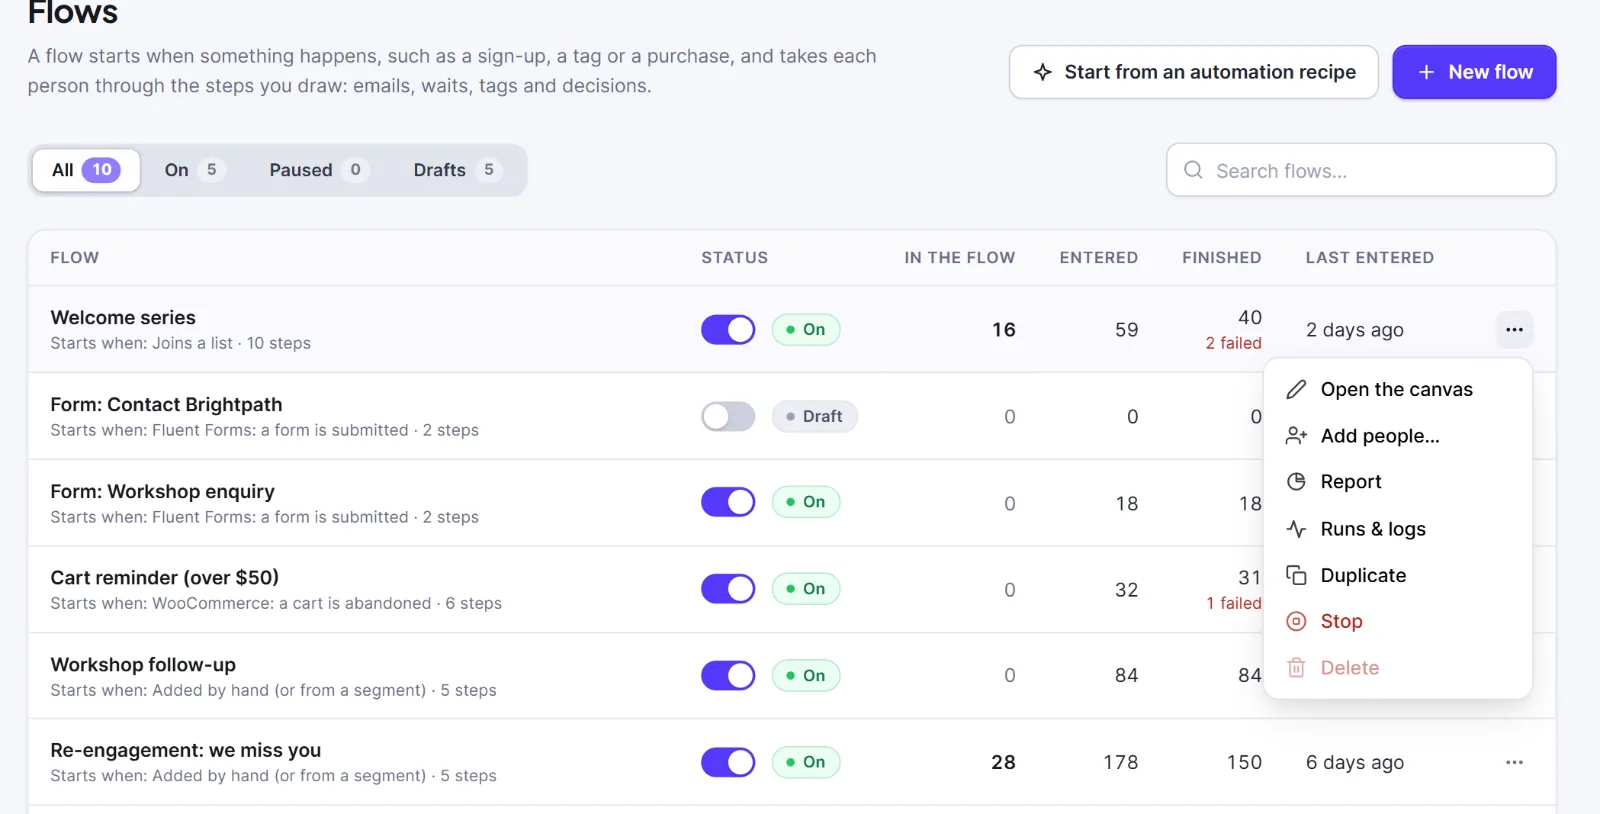Click the red stop circle icon
This screenshot has width=1600, height=814.
coord(1296,621)
